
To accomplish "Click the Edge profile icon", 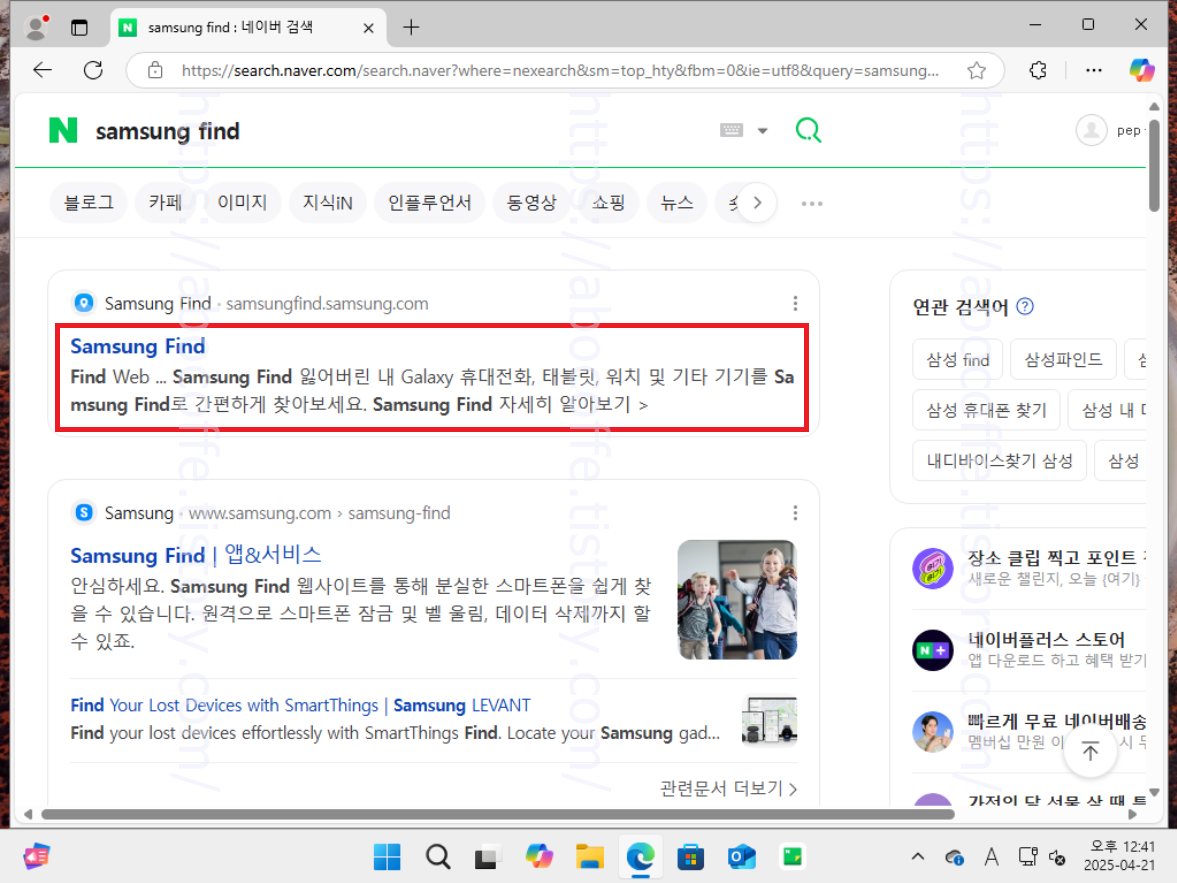I will click(35, 27).
